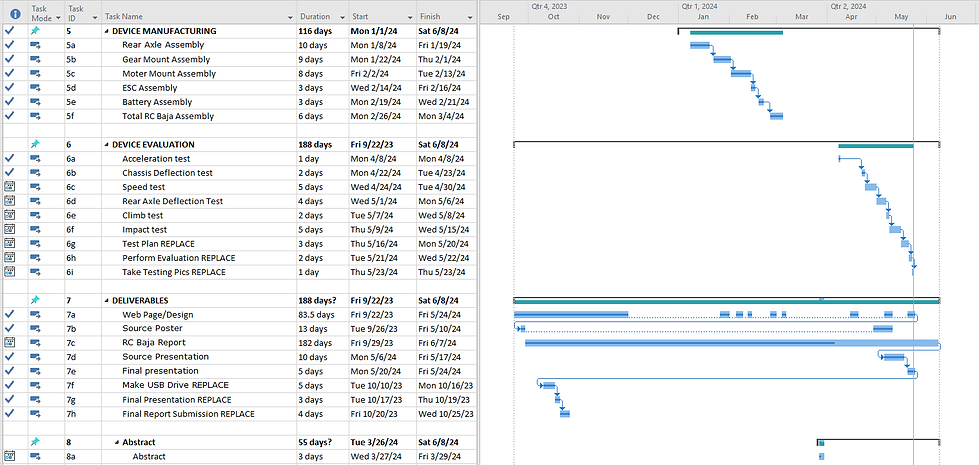The height and width of the screenshot is (465, 979).
Task: Click the constraint icon for Test Plan REPLACE
Action: 9,243
